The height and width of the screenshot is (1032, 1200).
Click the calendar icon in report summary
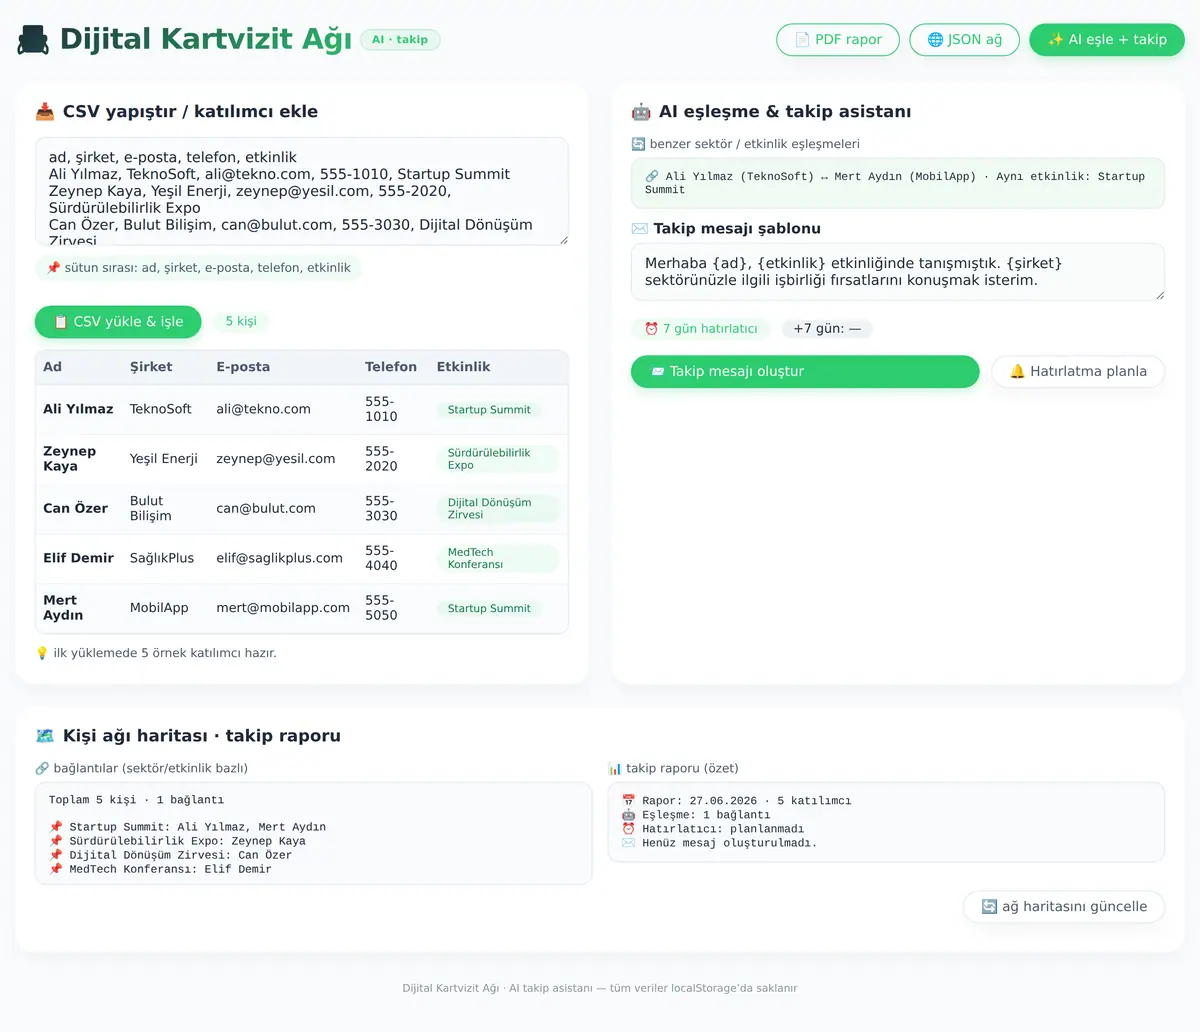click(x=628, y=801)
